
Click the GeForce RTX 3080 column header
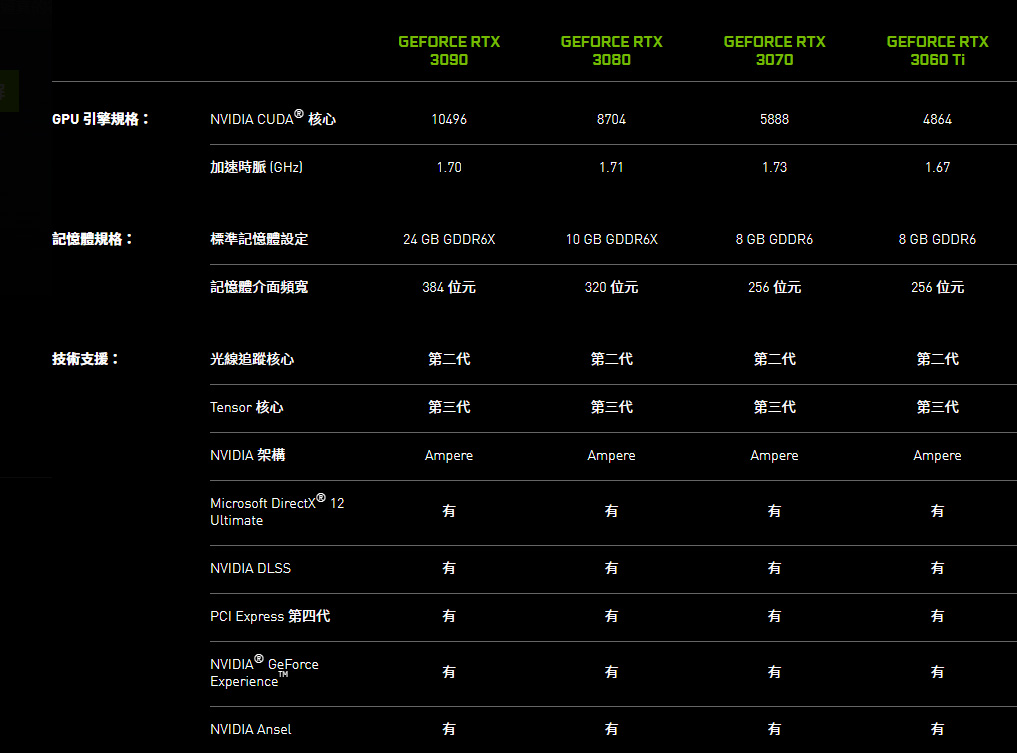(612, 51)
